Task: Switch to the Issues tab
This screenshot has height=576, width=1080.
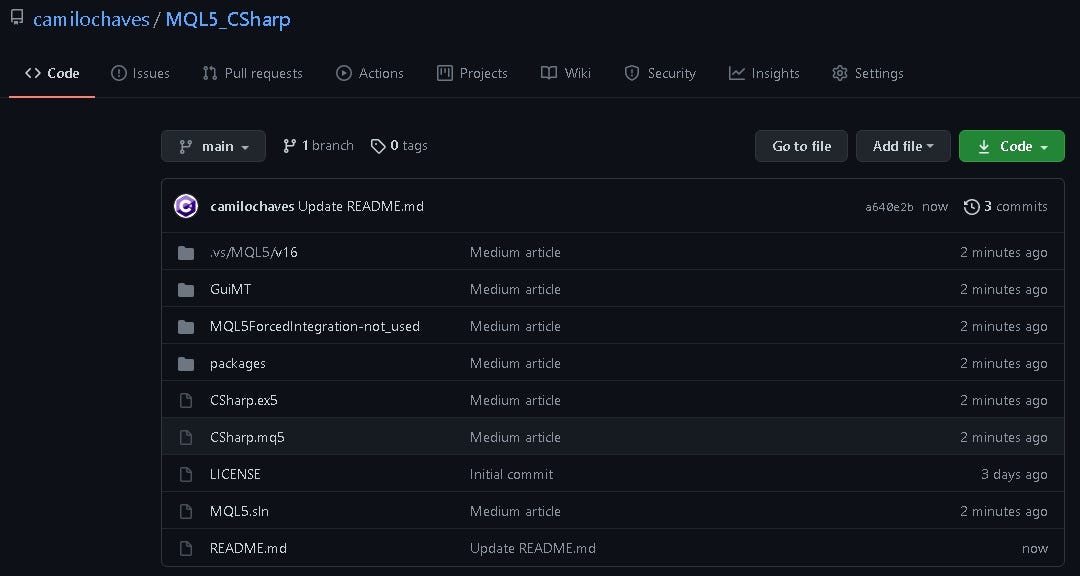Action: [x=141, y=73]
